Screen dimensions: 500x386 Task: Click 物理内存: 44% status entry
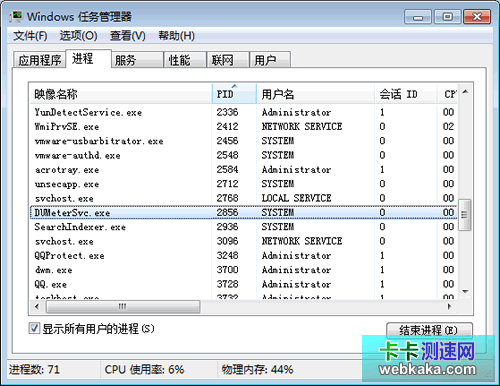[x=257, y=369]
